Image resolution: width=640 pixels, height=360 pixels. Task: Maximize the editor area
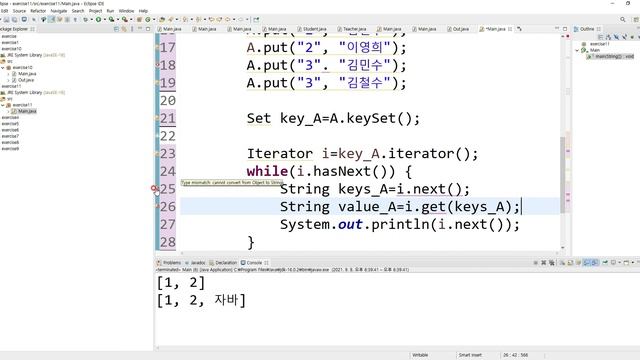565,29
